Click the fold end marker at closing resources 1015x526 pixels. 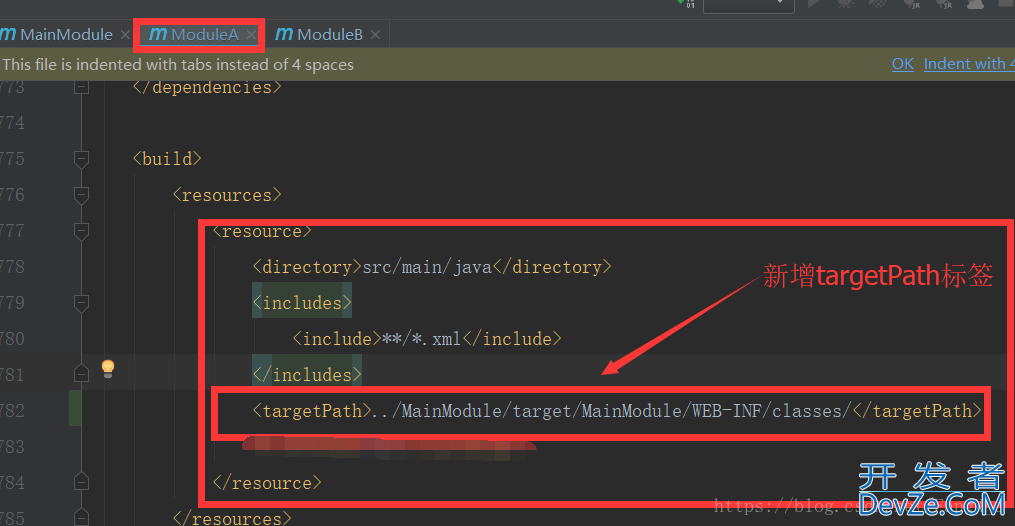[x=82, y=518]
